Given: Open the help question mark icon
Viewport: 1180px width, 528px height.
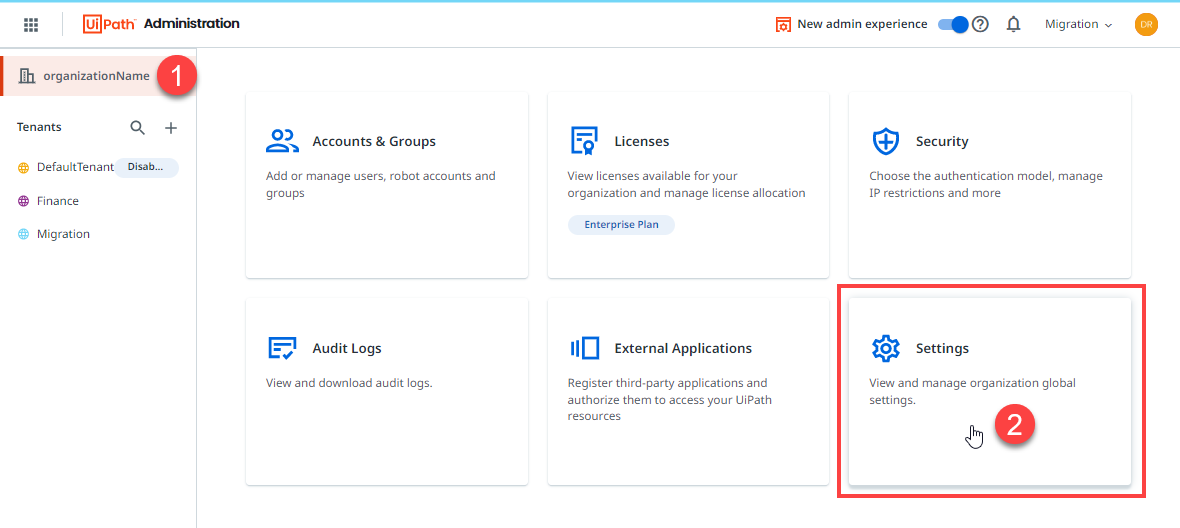Looking at the screenshot, I should point(980,25).
